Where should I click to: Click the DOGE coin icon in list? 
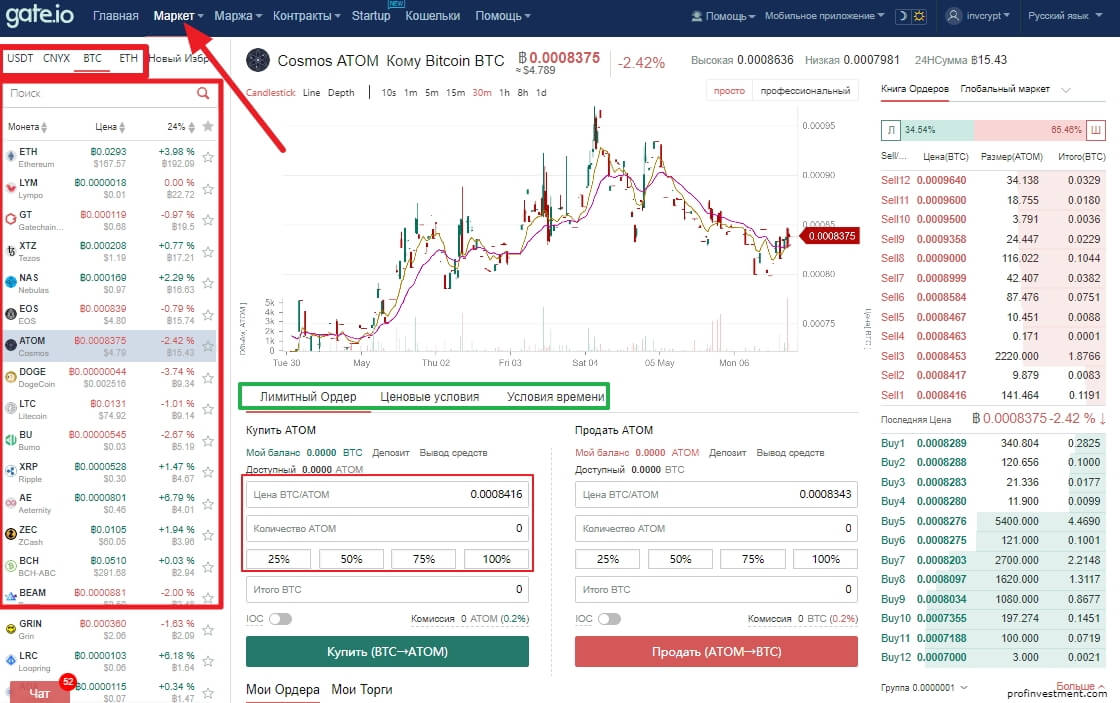click(x=11, y=377)
